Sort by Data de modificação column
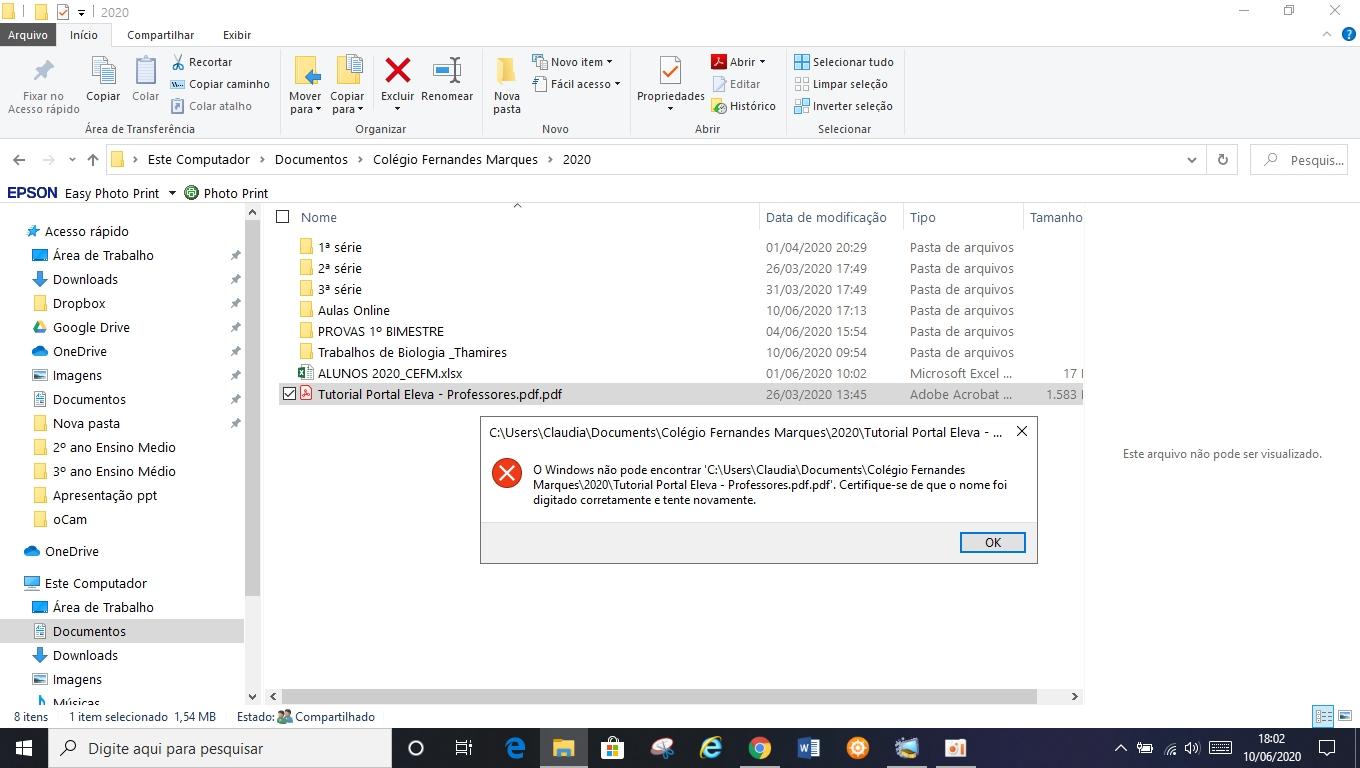 pyautogui.click(x=826, y=217)
